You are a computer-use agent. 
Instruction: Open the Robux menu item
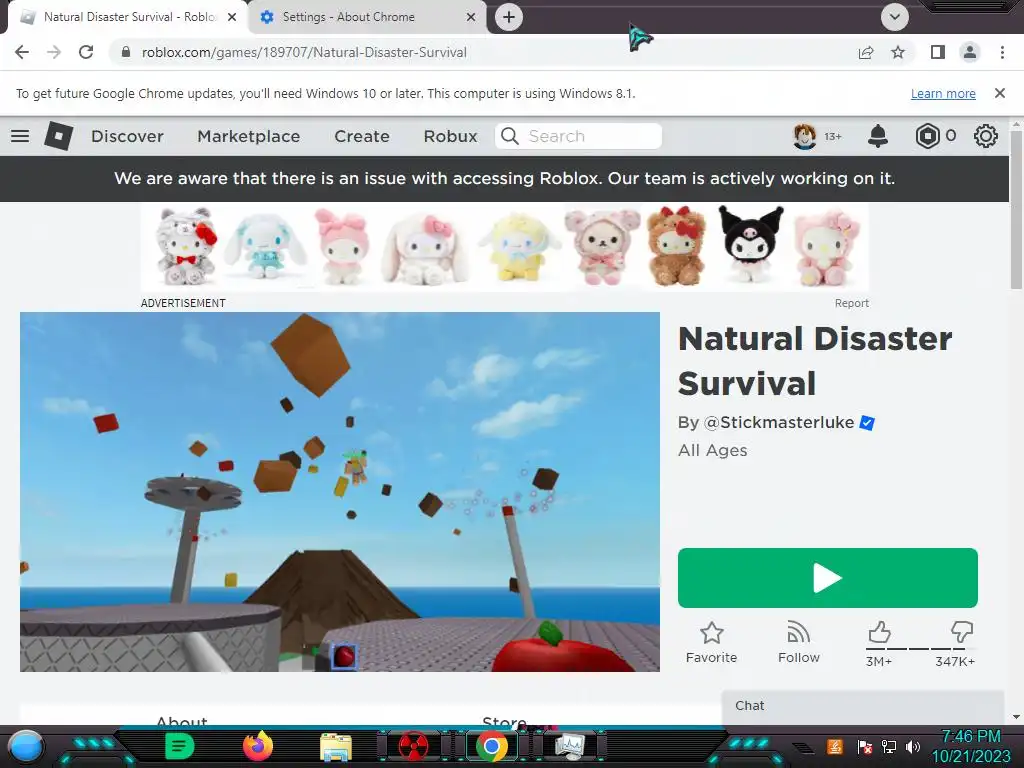pyautogui.click(x=451, y=136)
